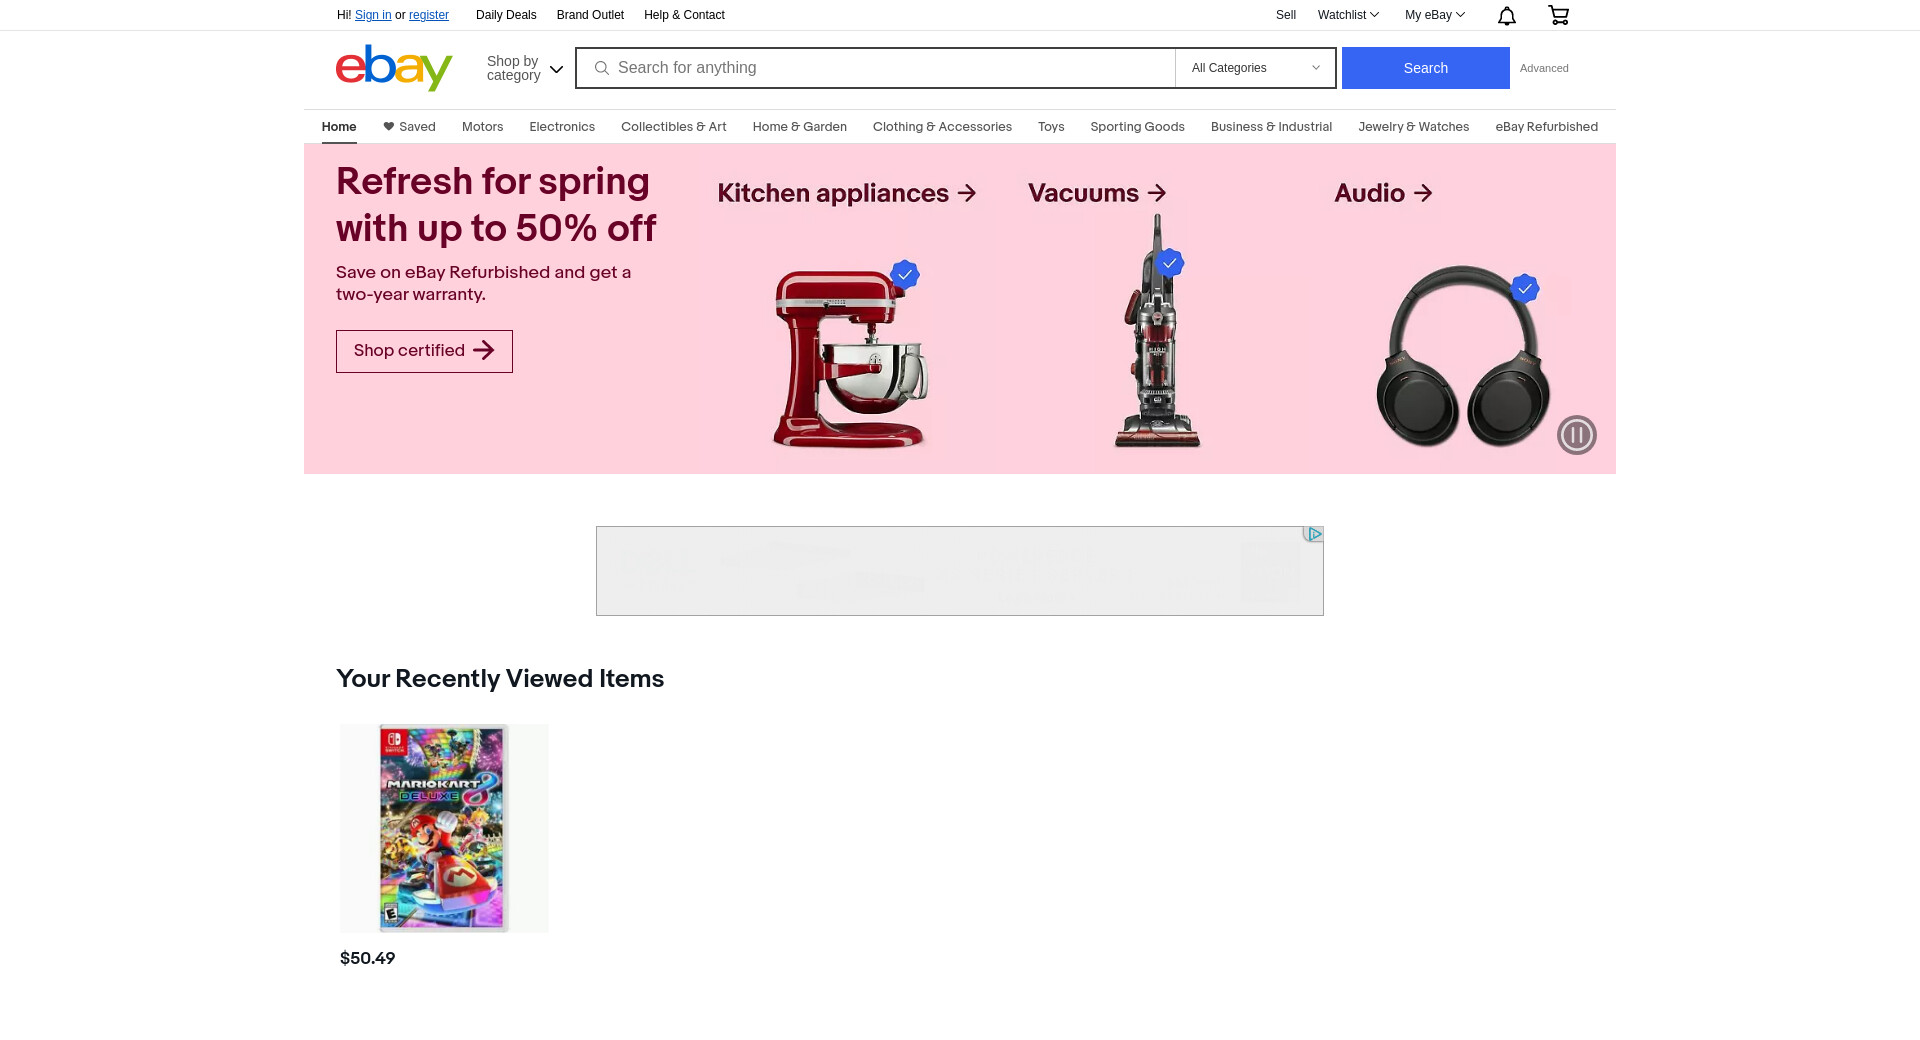The image size is (1920, 1040).
Task: Click the heart Saved tab
Action: click(409, 127)
